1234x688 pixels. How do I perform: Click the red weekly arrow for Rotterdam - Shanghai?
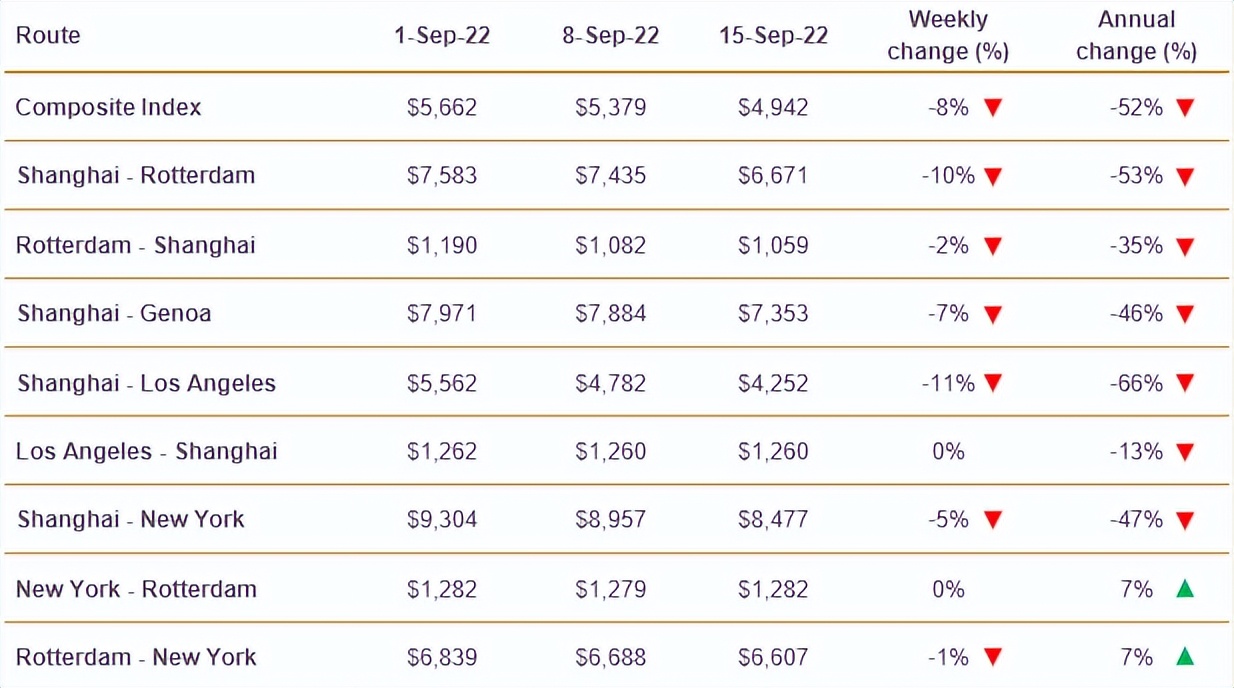coord(993,246)
